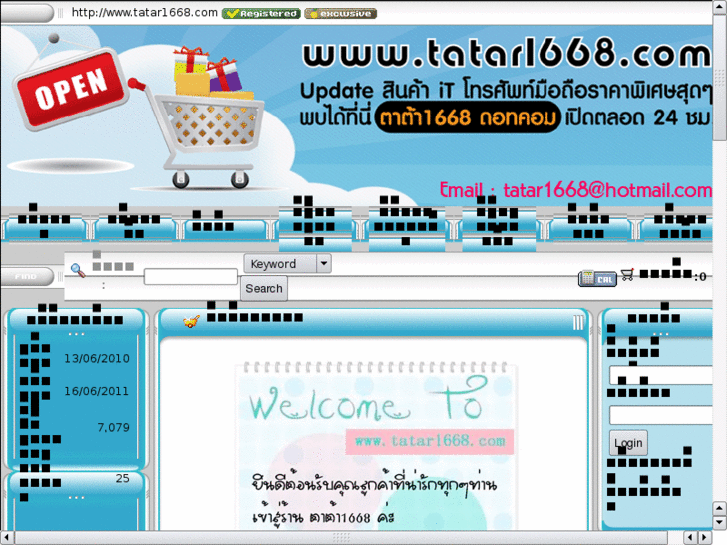Click the small cart icon in content header
Screen dimensions: 727x545
pos(191,321)
